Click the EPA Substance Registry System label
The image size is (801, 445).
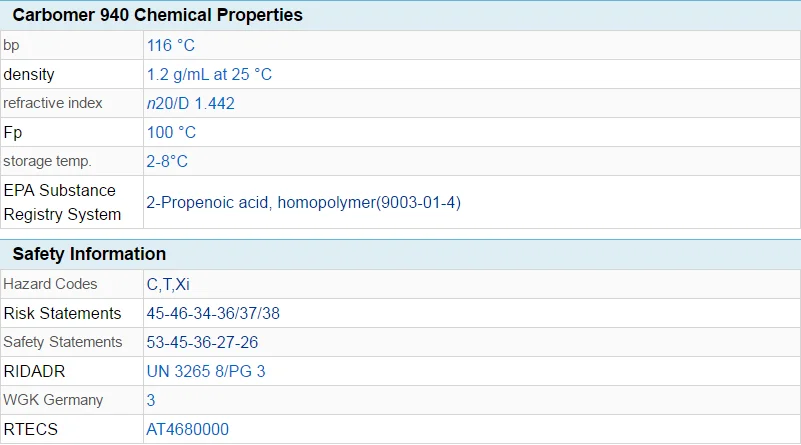(62, 202)
